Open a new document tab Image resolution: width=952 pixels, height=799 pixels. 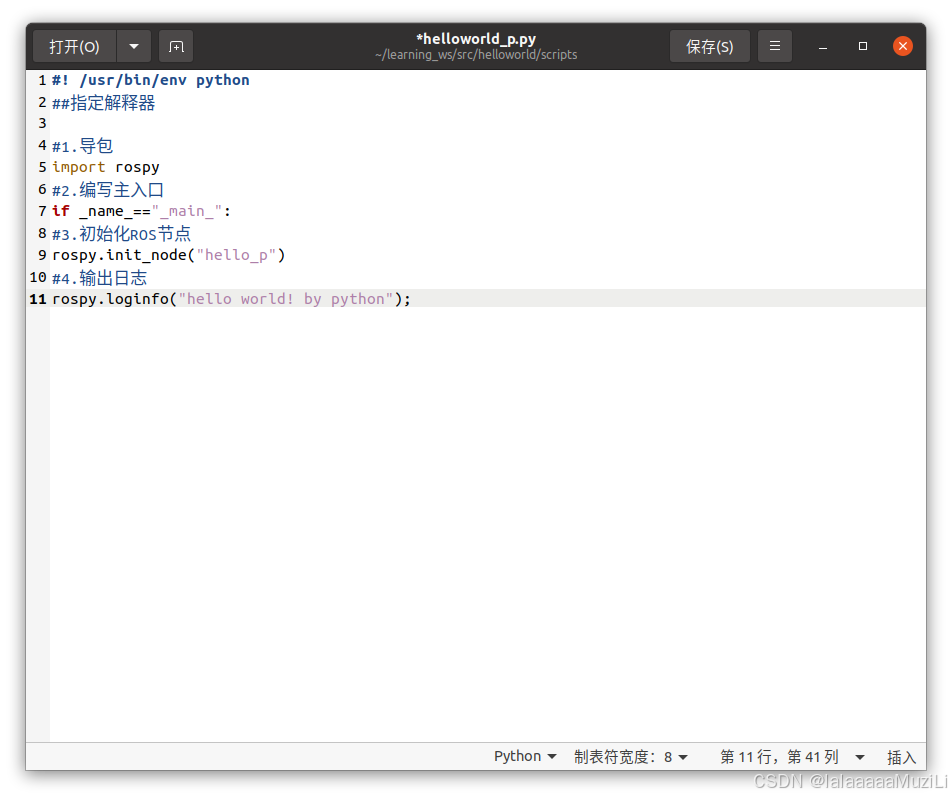175,46
